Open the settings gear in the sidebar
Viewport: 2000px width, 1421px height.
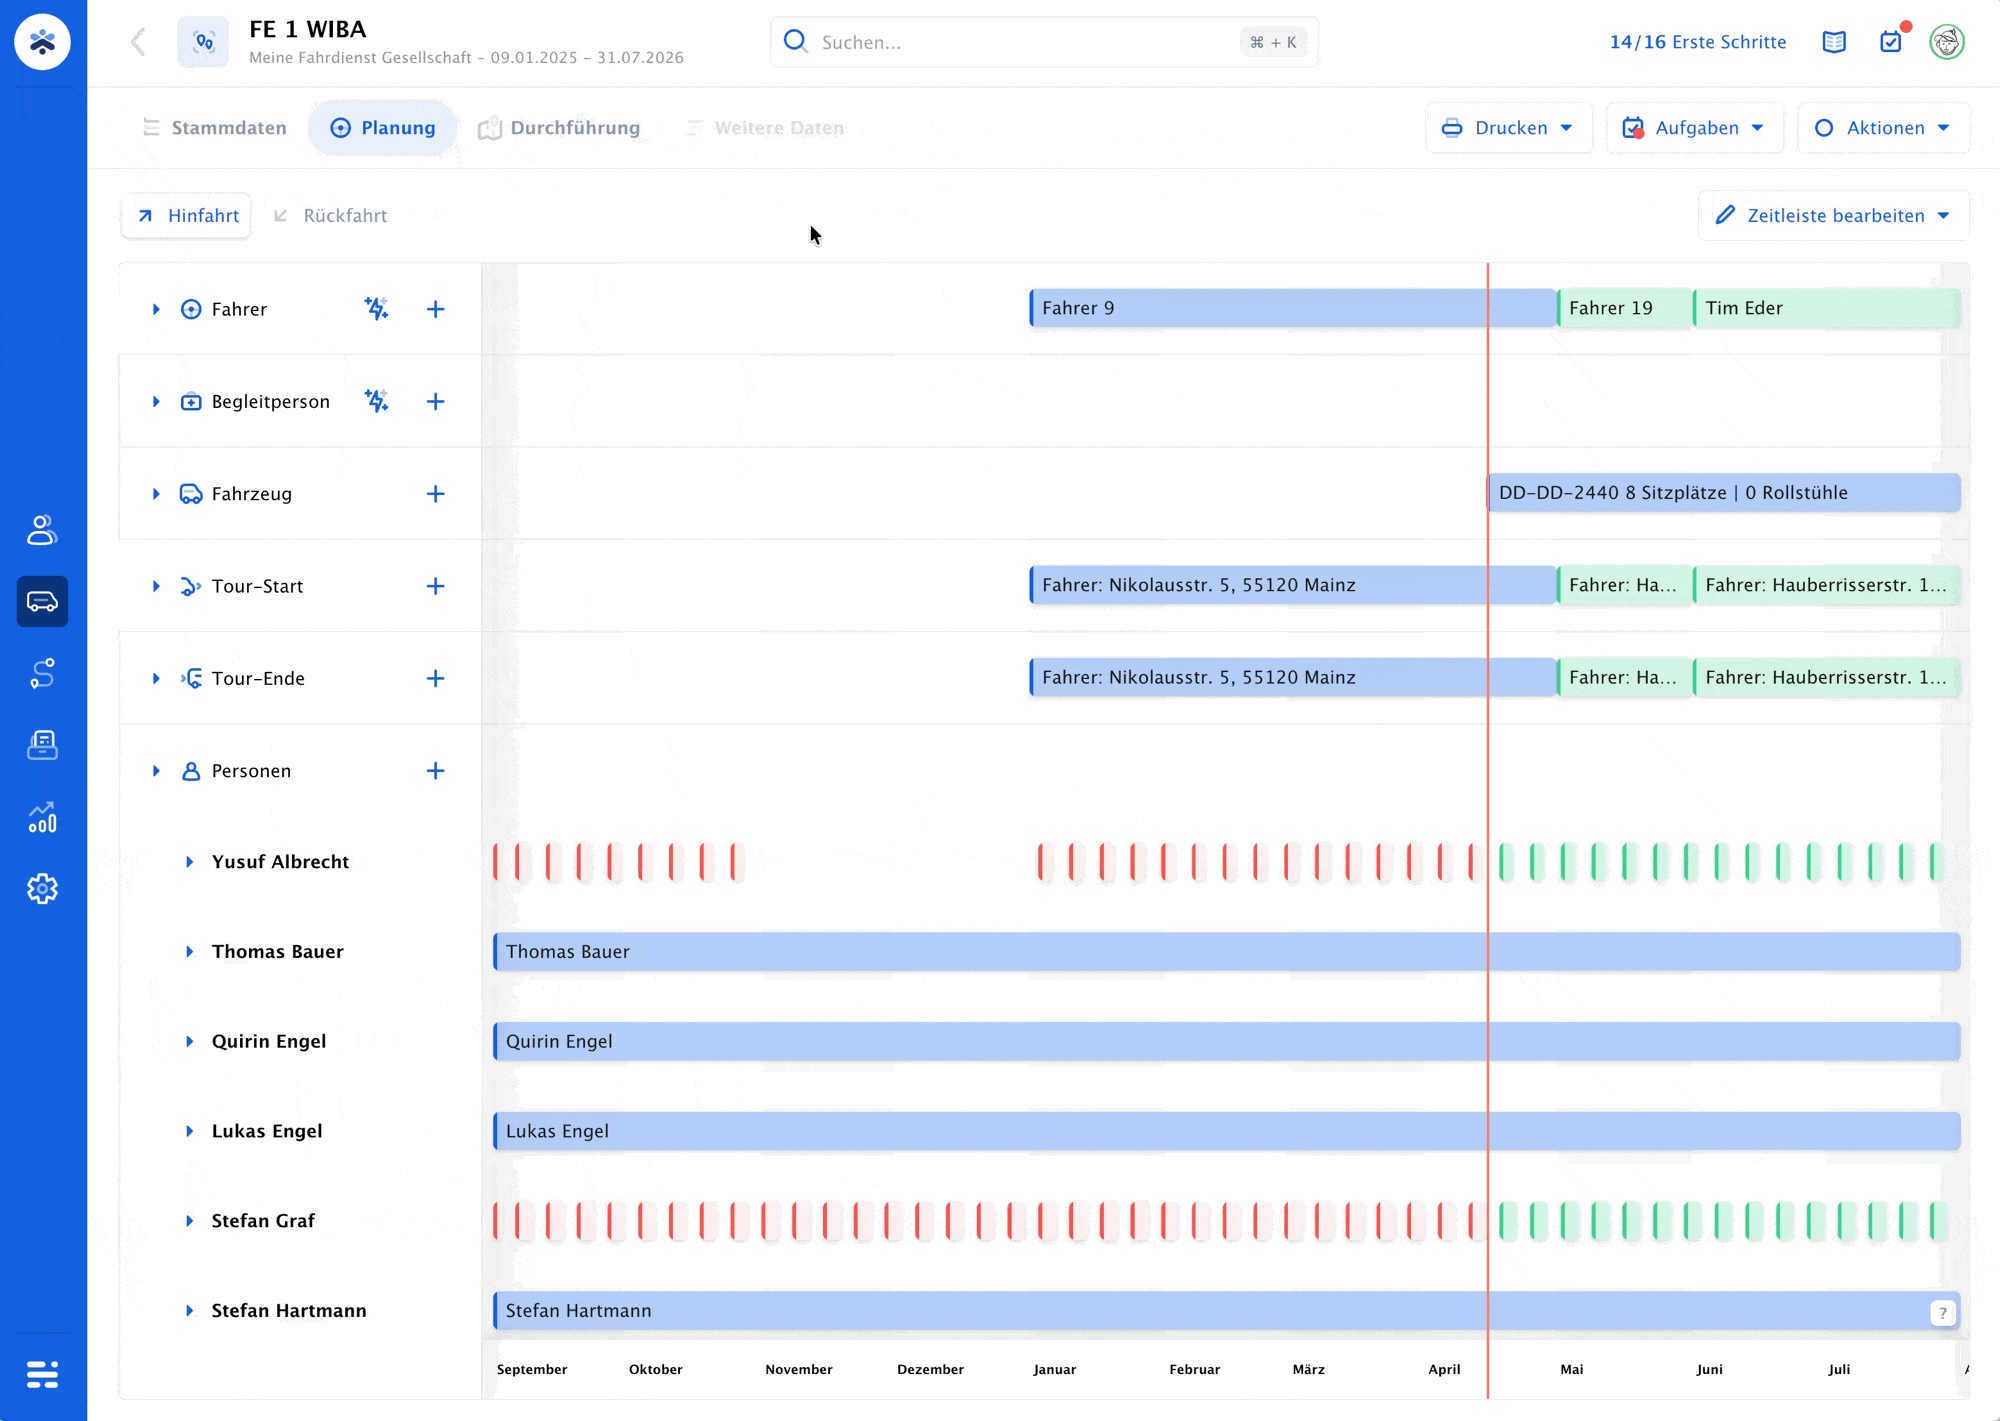[x=42, y=889]
